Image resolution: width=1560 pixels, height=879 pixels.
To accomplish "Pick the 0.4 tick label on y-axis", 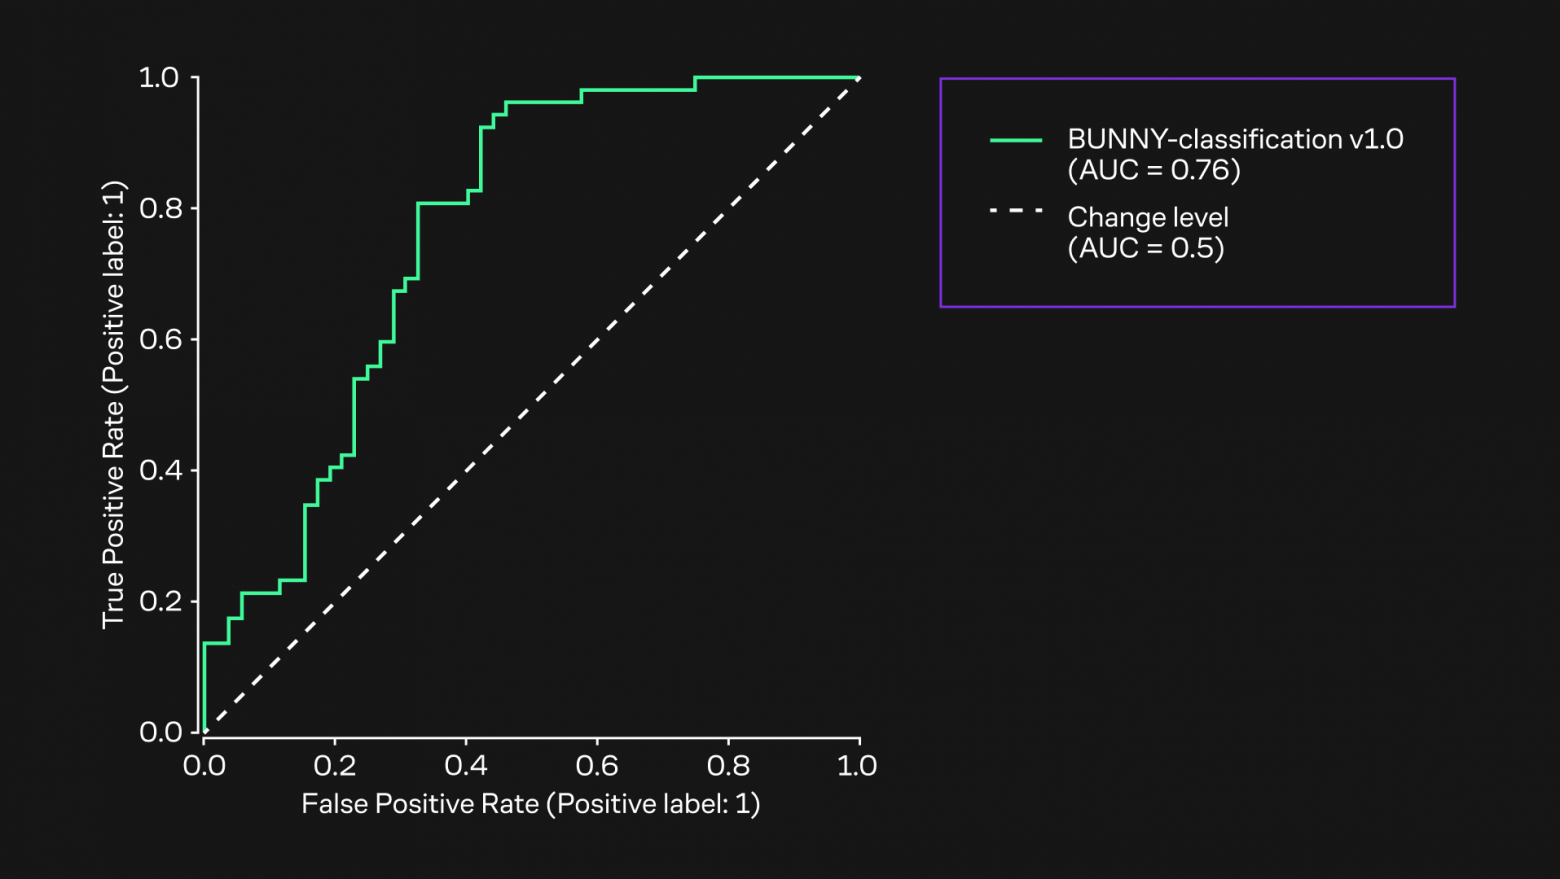I will [160, 471].
